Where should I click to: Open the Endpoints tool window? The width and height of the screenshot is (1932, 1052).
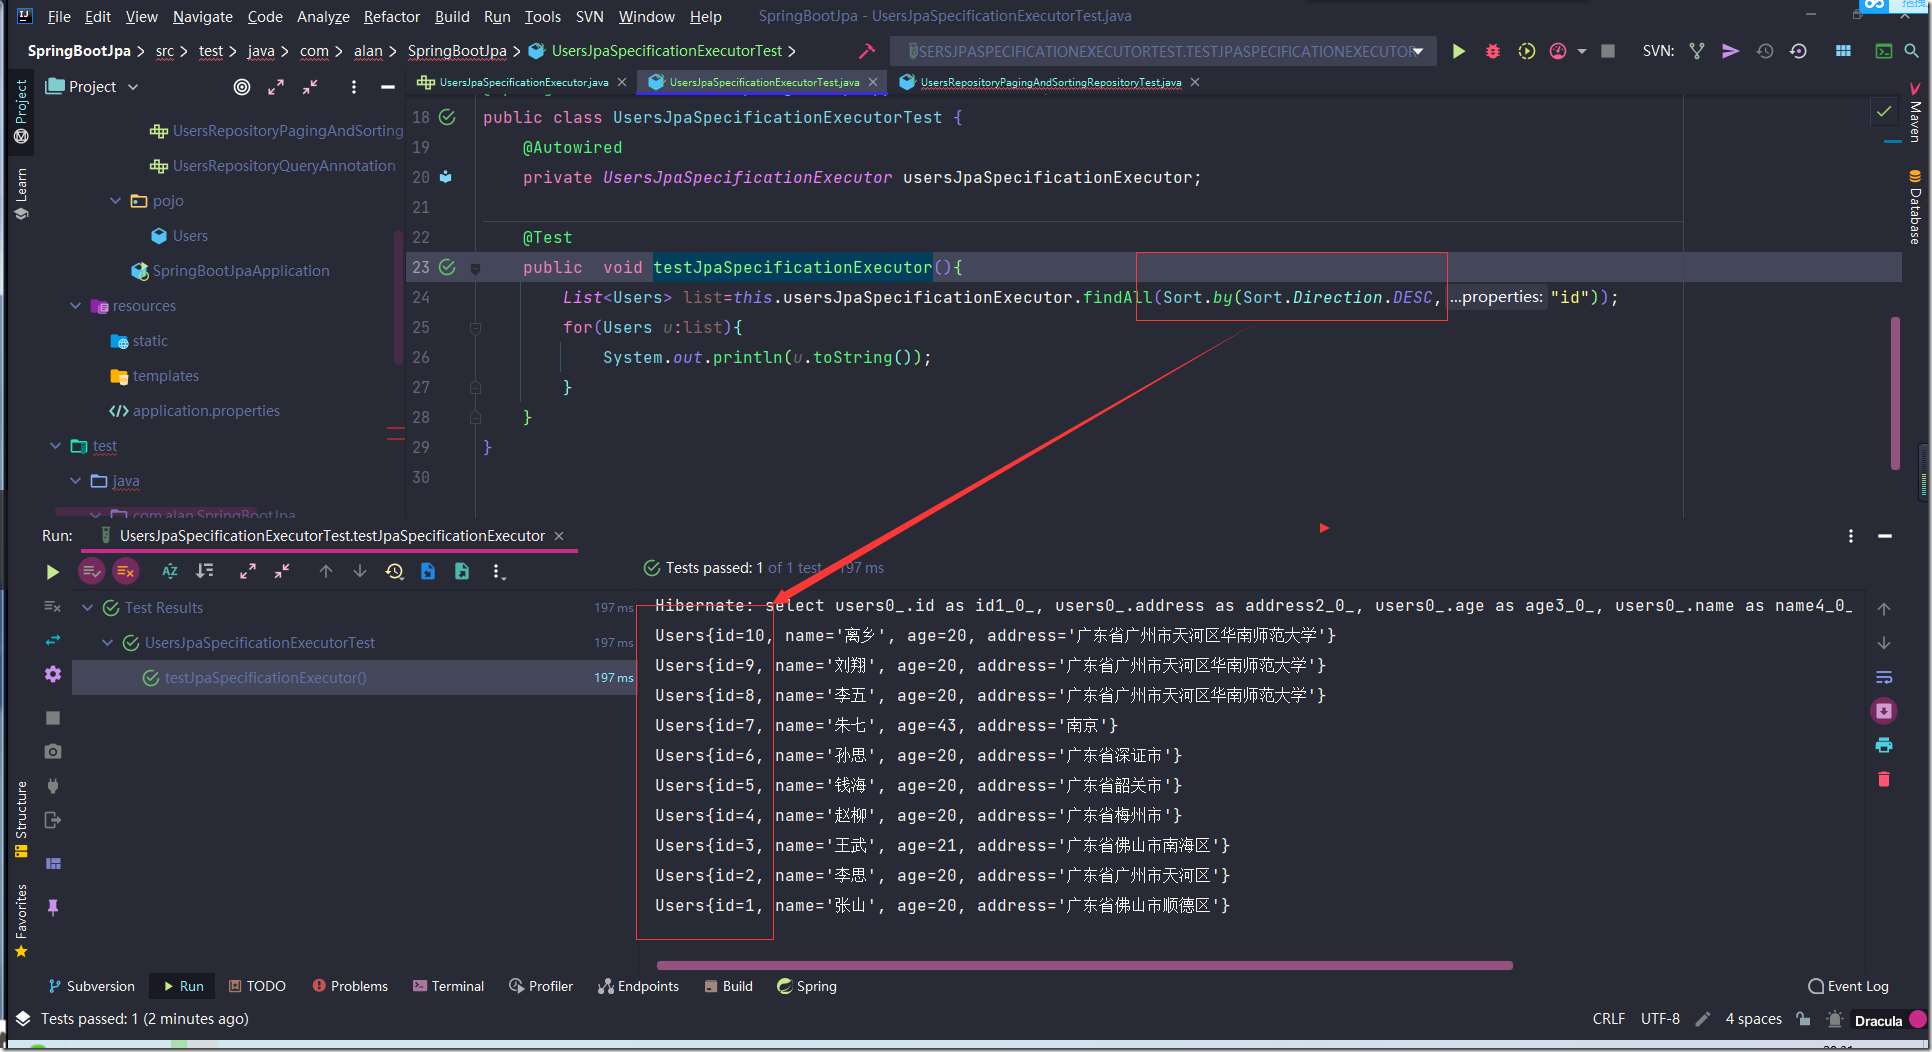pyautogui.click(x=638, y=986)
